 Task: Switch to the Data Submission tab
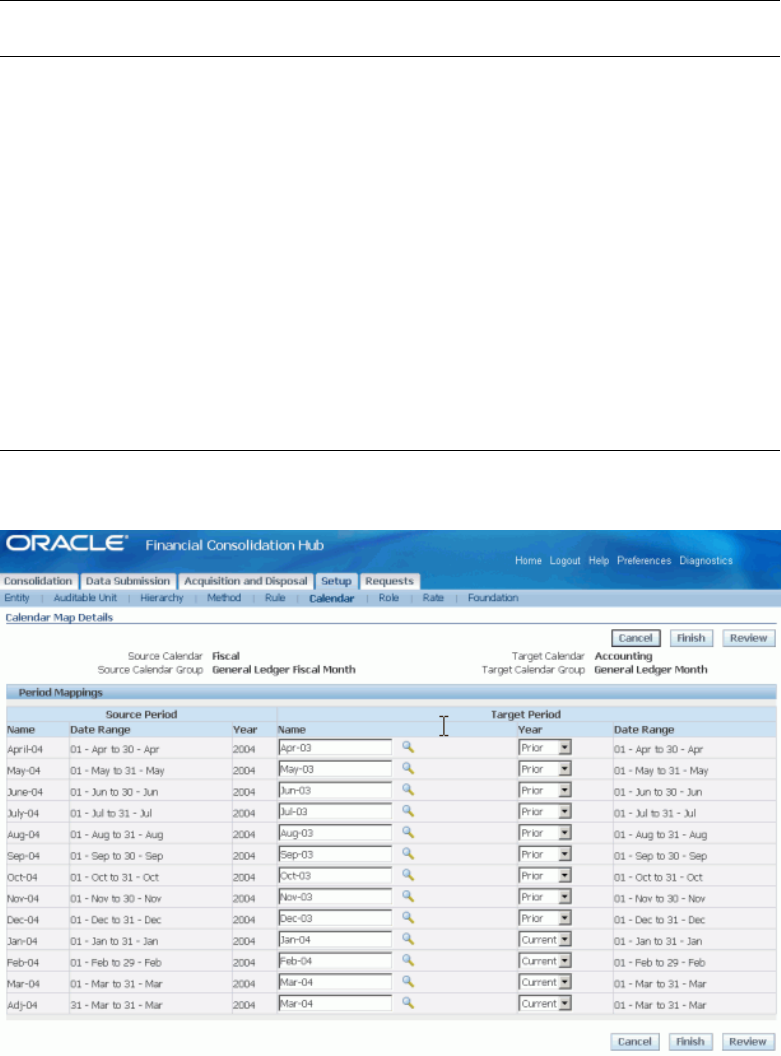click(x=128, y=581)
